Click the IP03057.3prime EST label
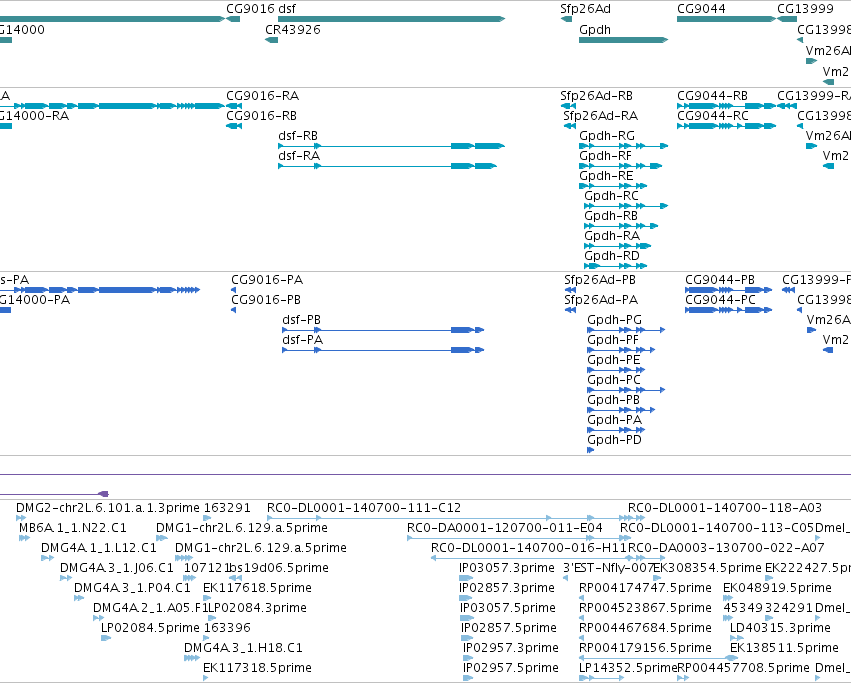 [507, 568]
